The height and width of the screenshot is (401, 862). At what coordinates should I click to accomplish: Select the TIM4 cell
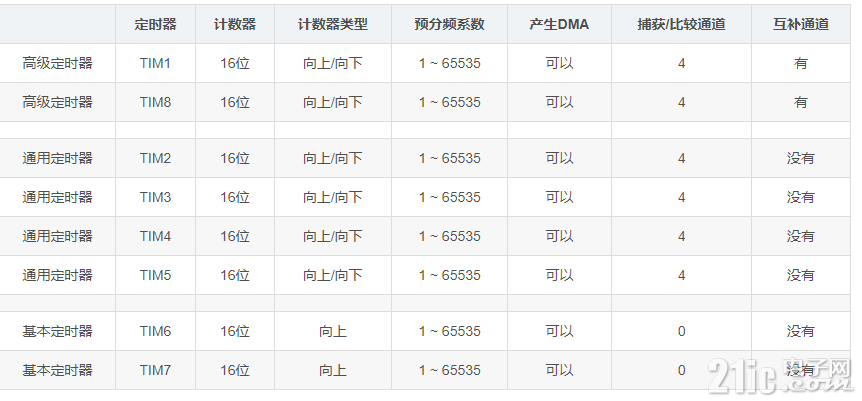[x=156, y=237]
